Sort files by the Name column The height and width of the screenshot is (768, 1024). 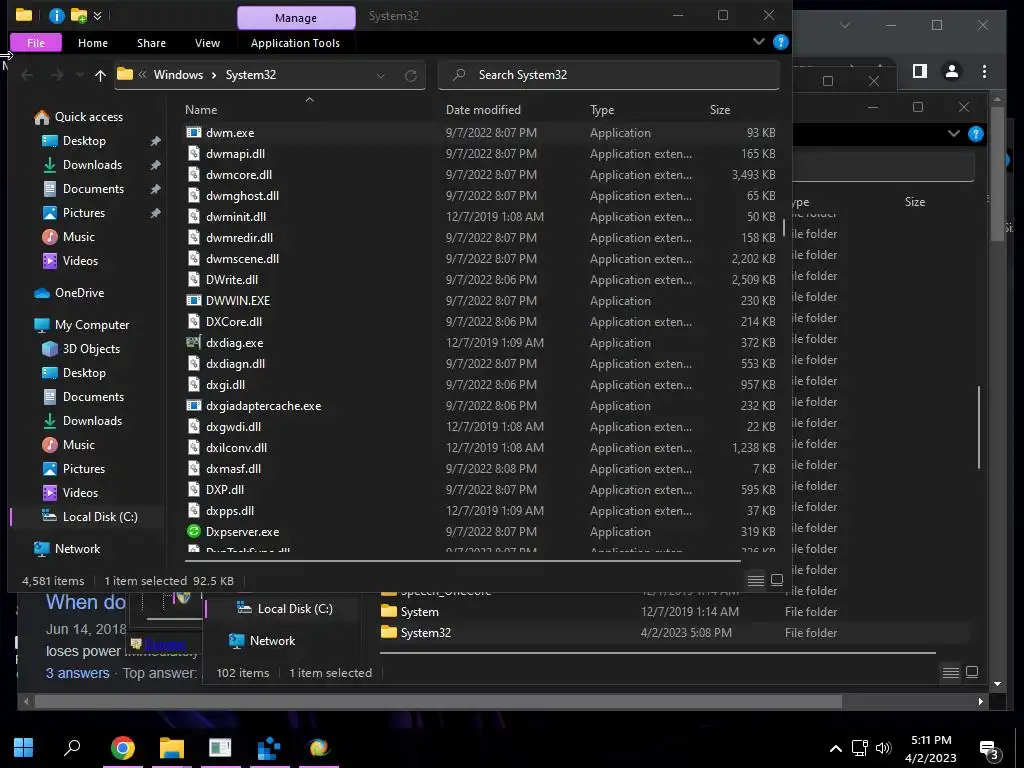[x=201, y=110]
